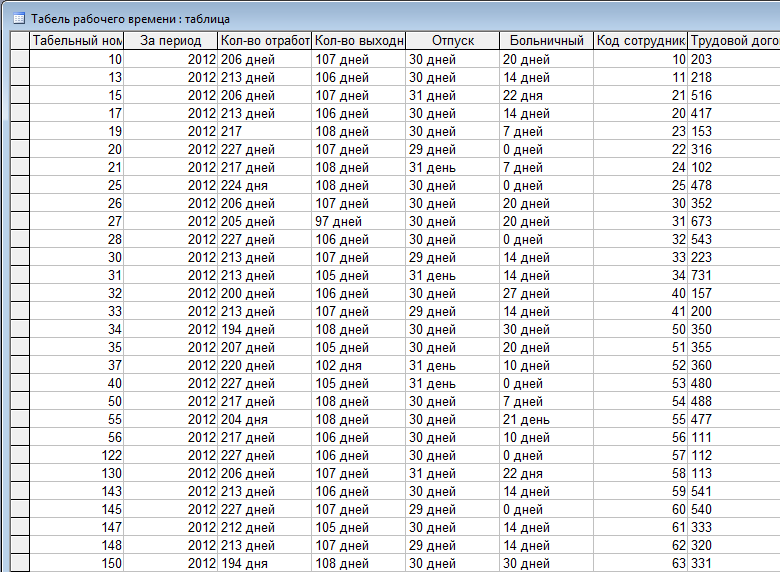Click the '27 дней' sick-leave cell

547,293
